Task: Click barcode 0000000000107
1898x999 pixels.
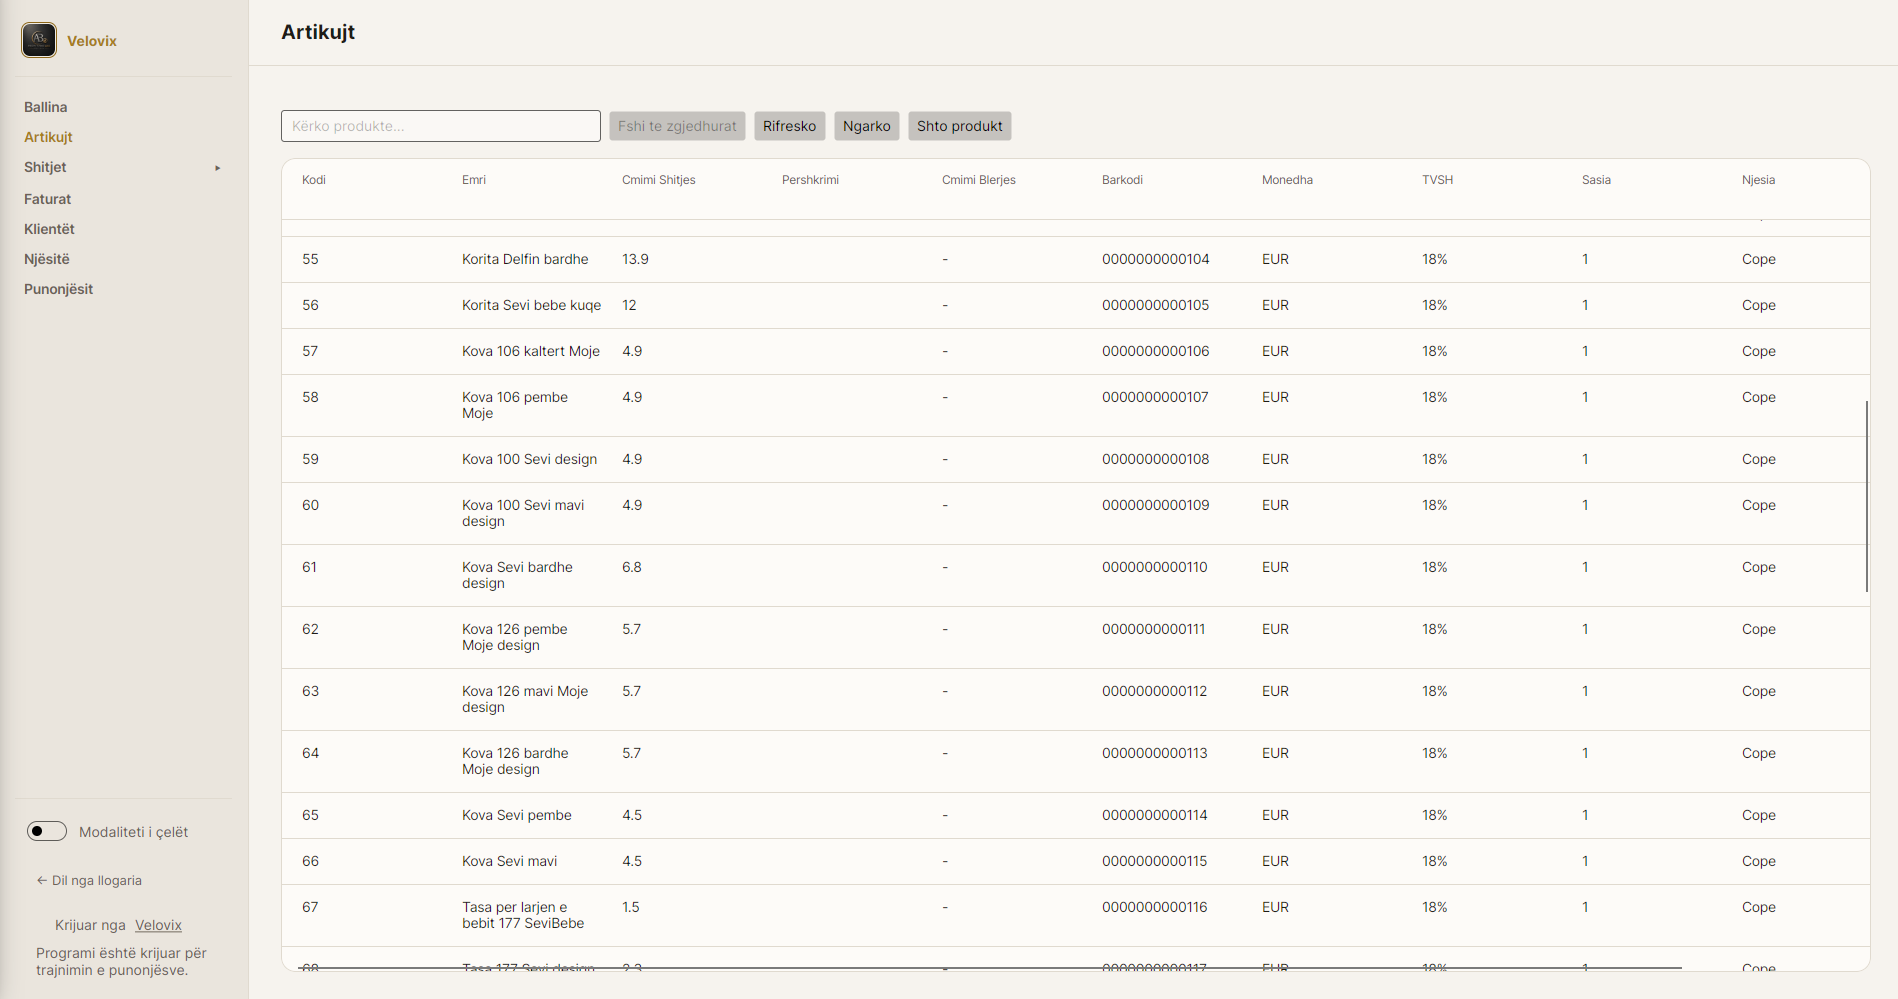Action: (x=1155, y=397)
